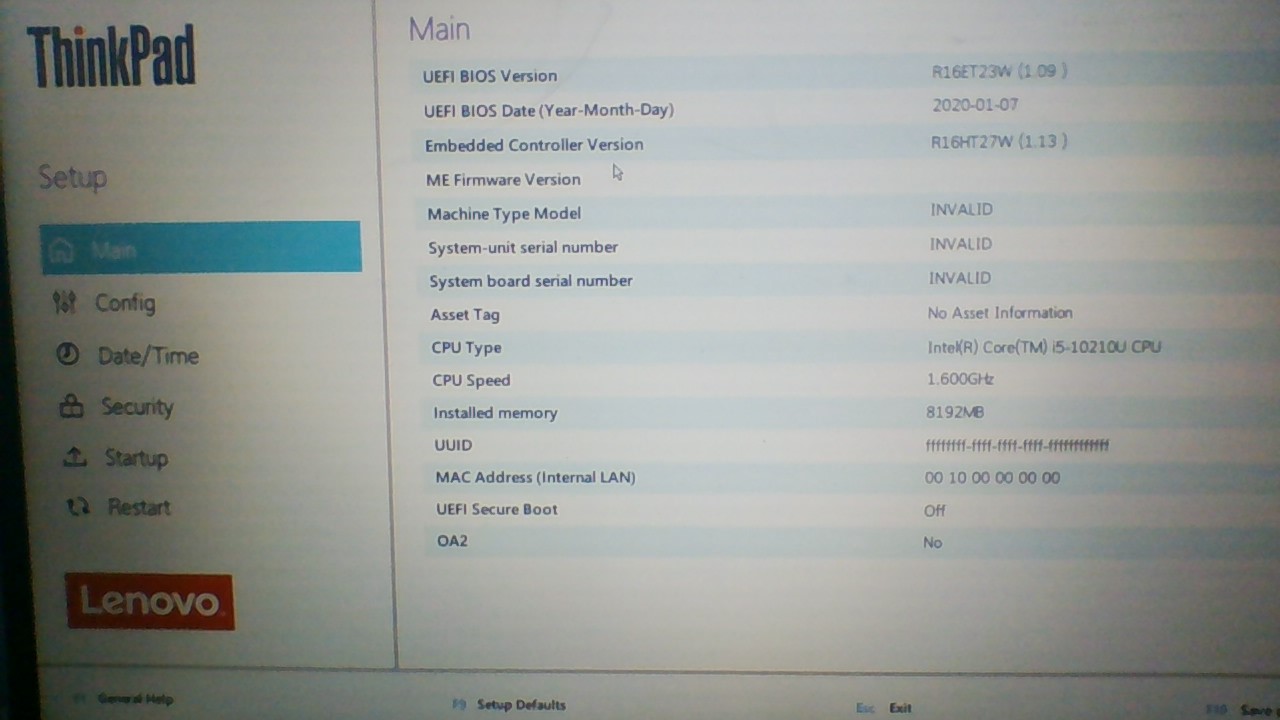Click the INVALID value for Machine Type Model
The image size is (1280, 720).
961,210
